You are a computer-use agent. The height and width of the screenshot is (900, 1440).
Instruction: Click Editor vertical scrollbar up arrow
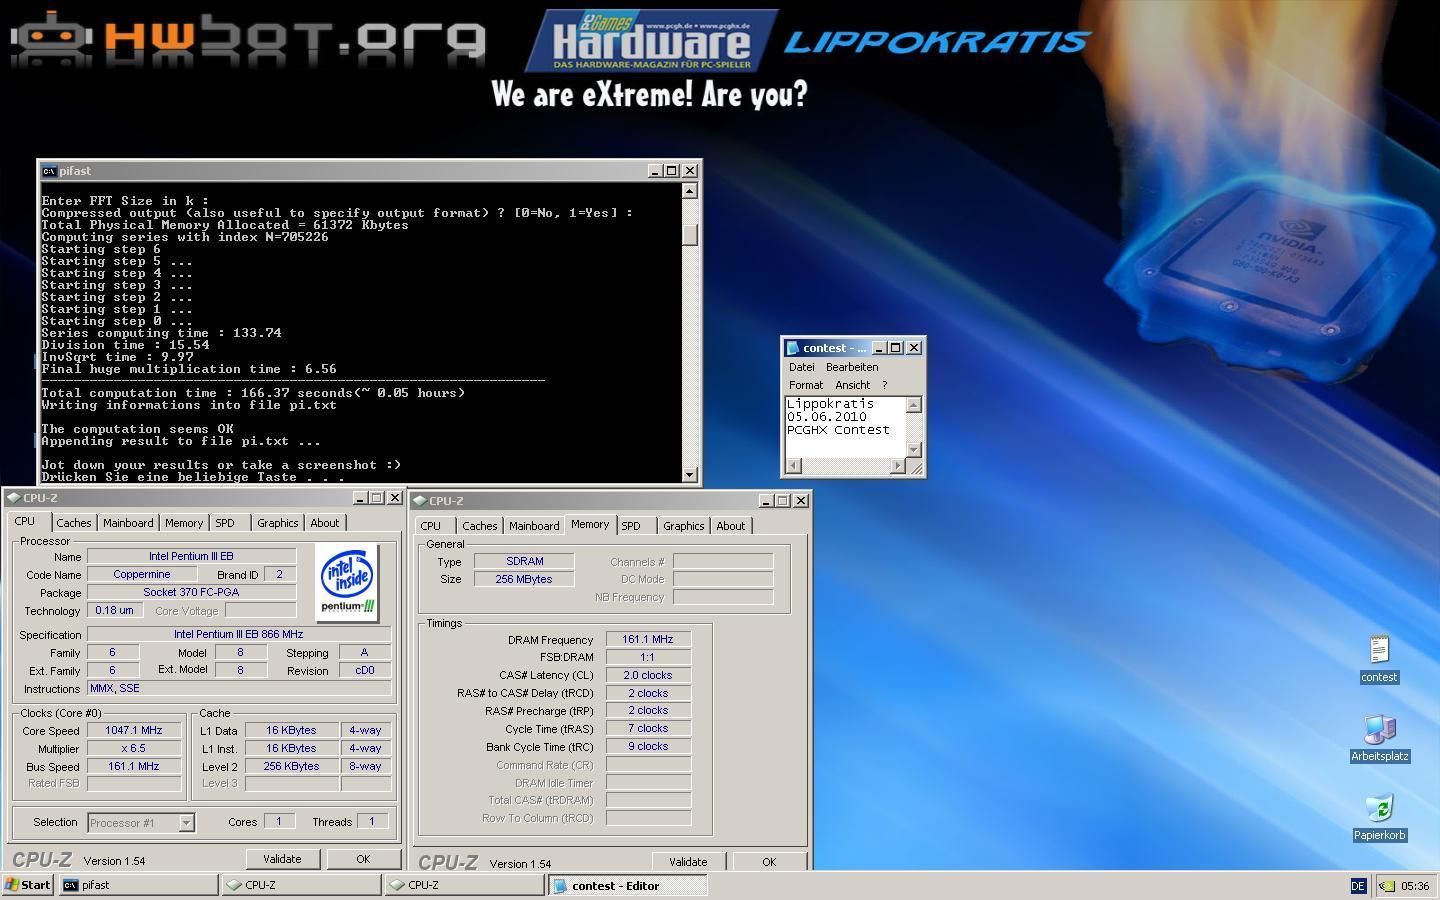pos(913,404)
